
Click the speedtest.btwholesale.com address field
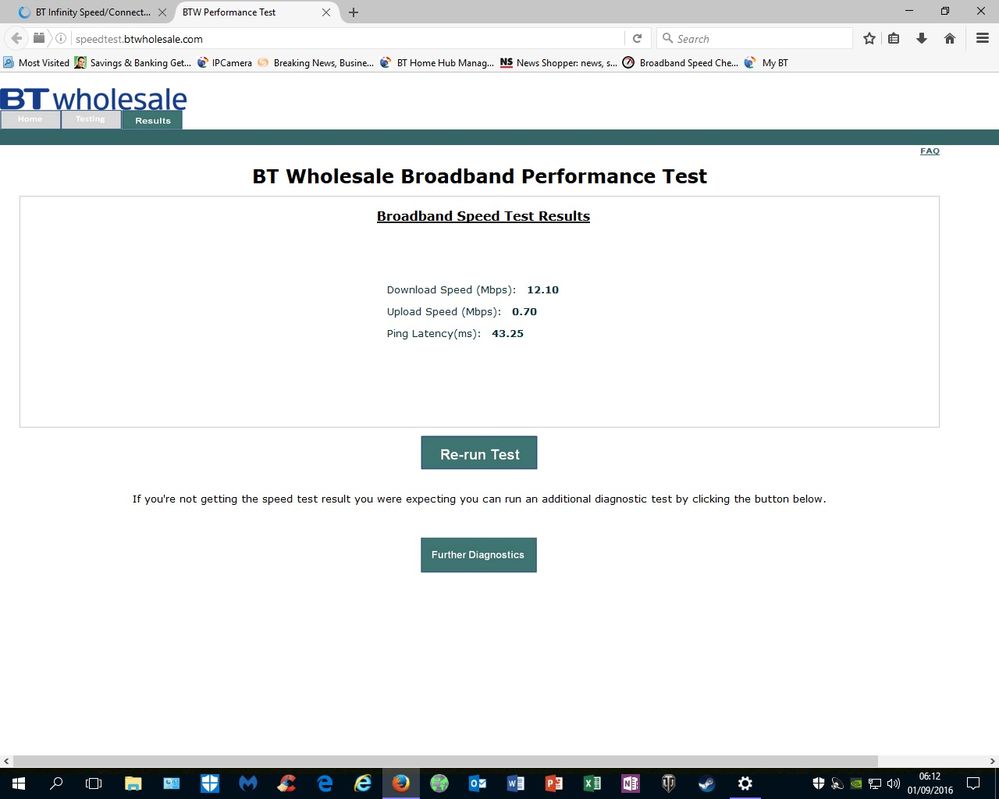(347, 39)
